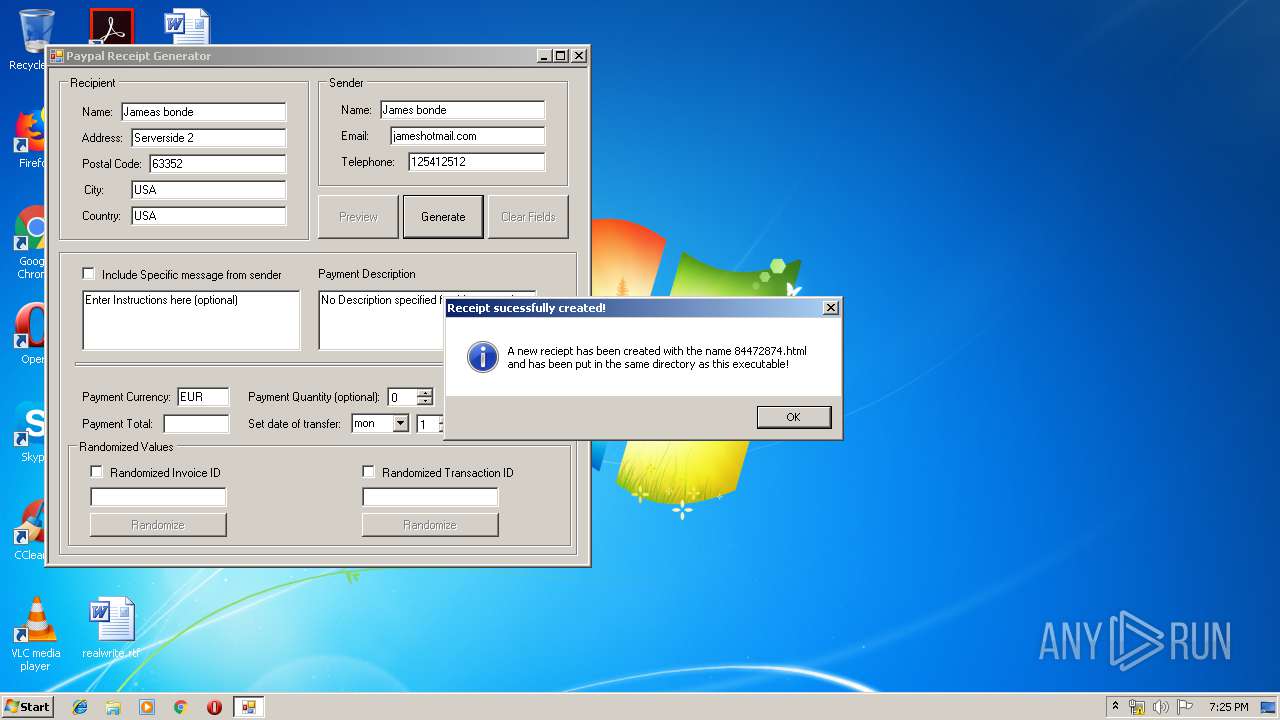Screen dimensions: 1280x720
Task: Check the Randomized Transaction ID box
Action: 369,472
